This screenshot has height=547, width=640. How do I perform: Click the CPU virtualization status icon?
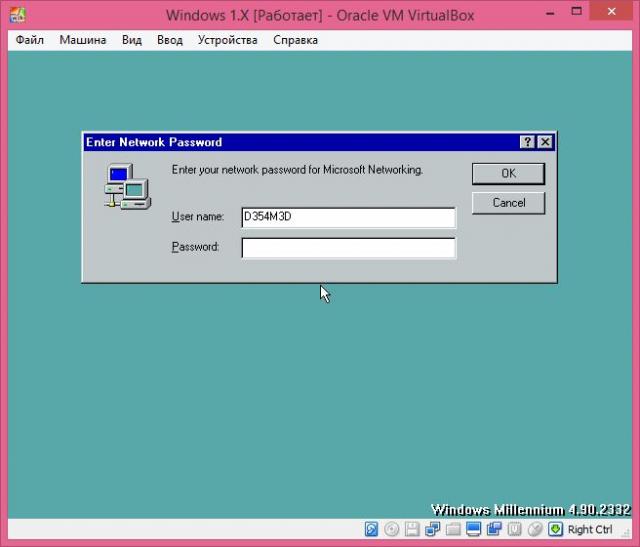point(514,529)
